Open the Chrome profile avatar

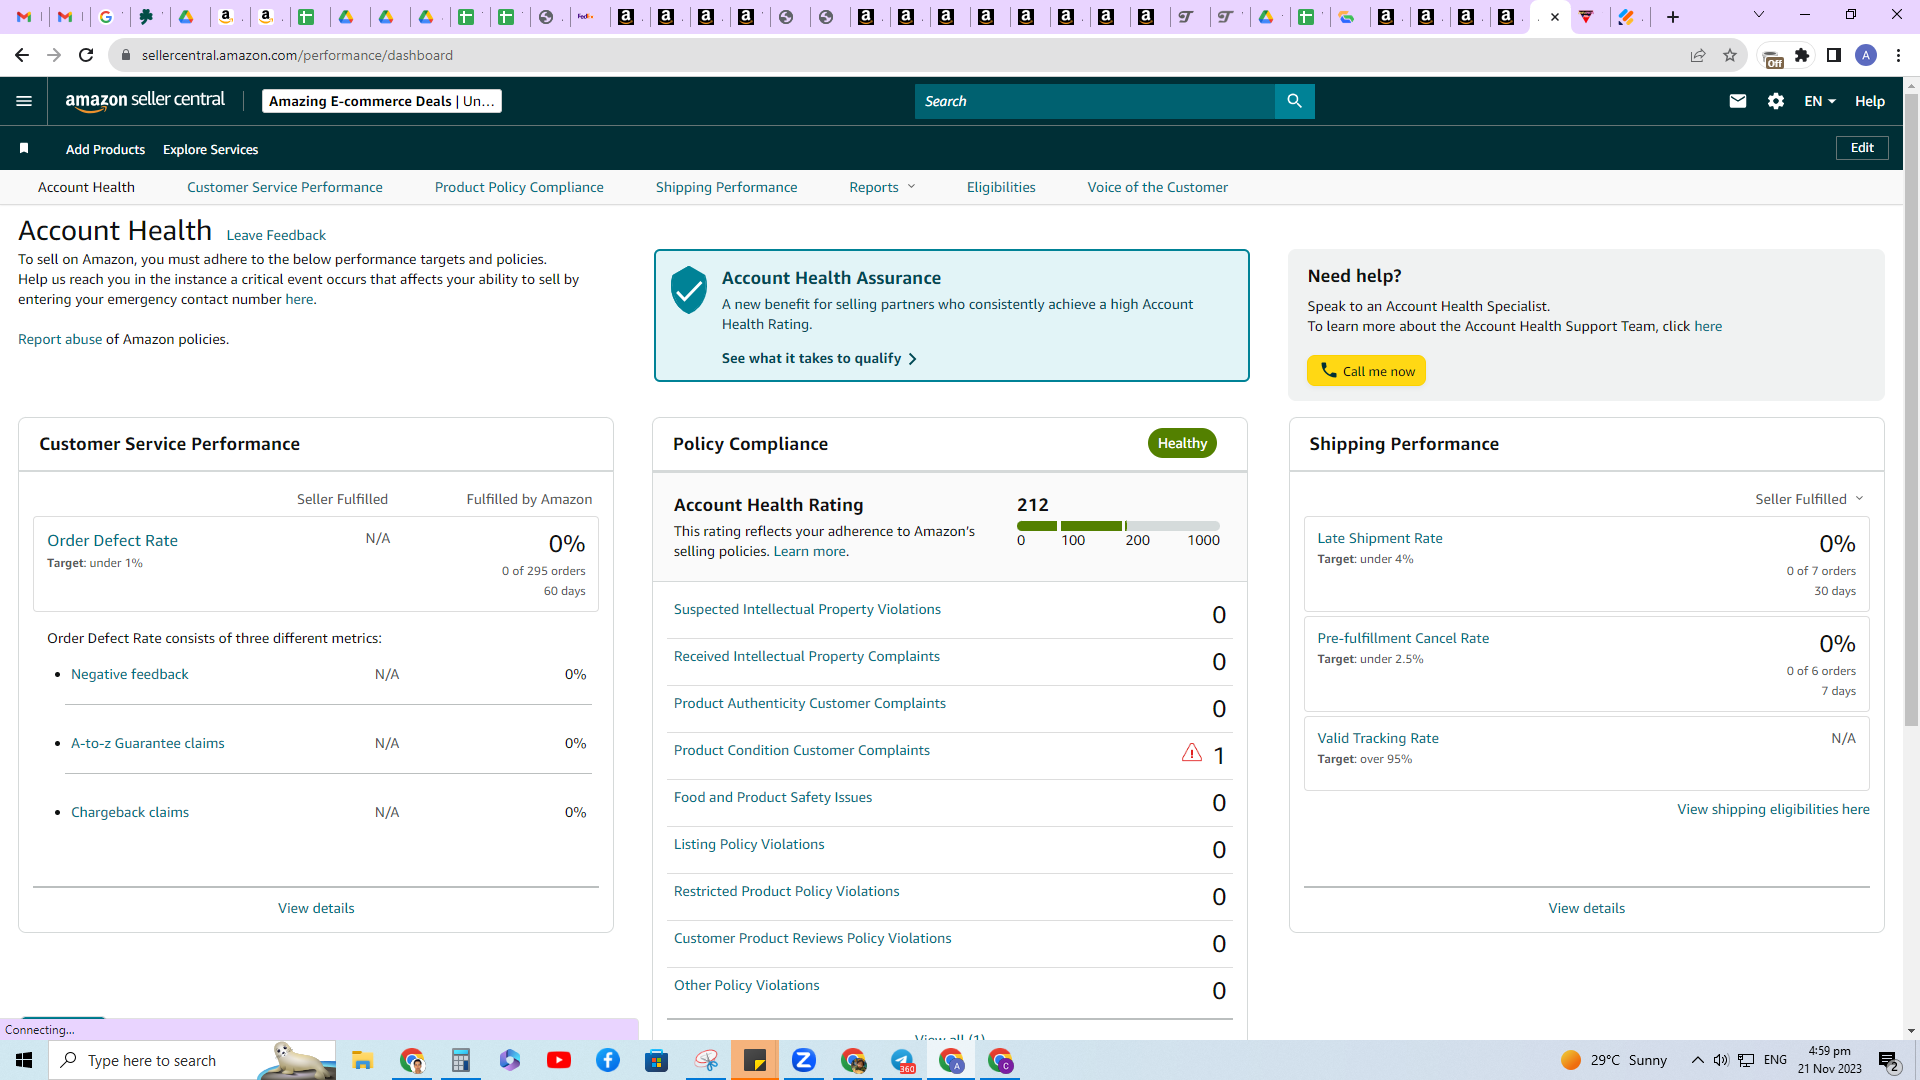tap(1865, 55)
